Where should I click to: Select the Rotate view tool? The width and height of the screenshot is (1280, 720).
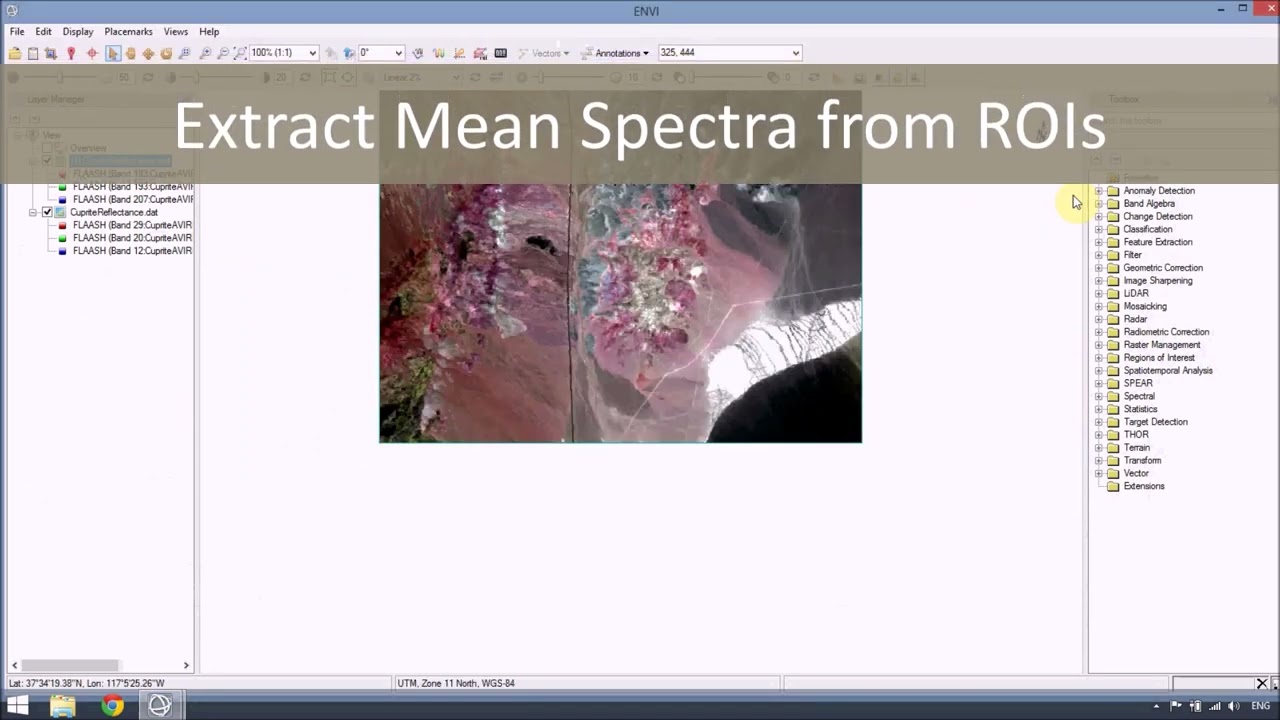click(x=166, y=53)
